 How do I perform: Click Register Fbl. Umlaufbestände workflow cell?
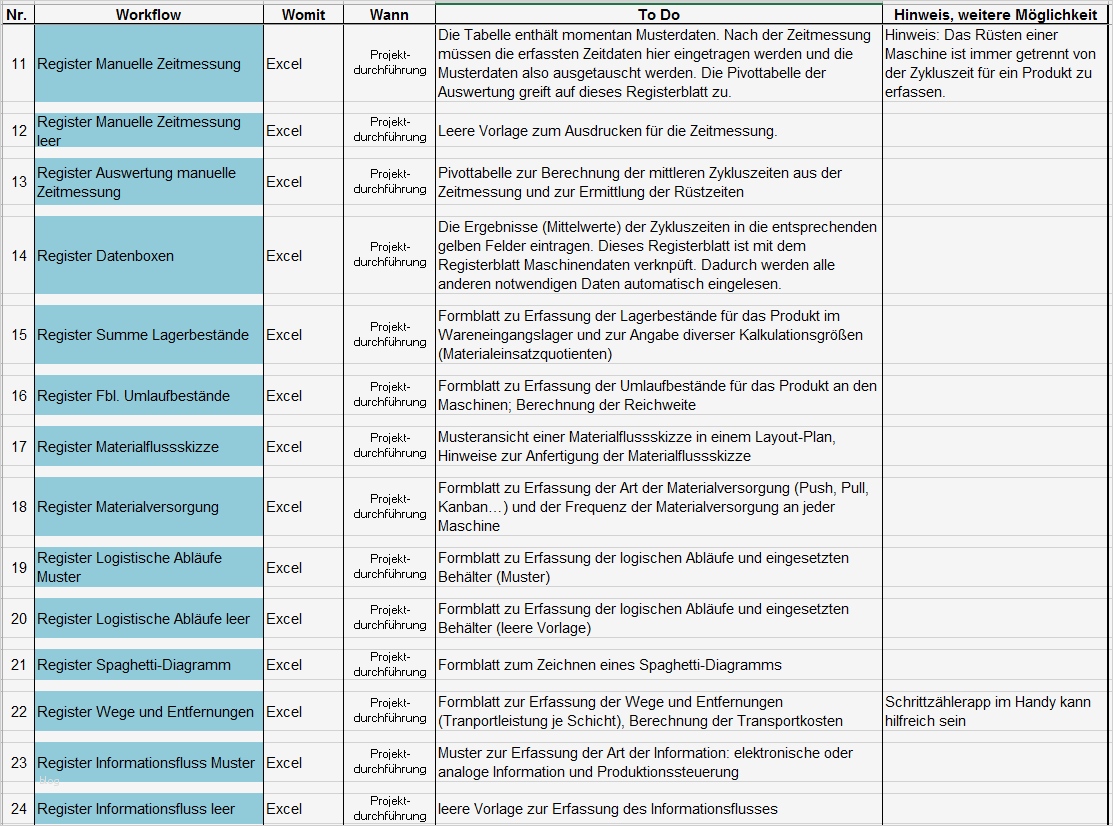[x=148, y=395]
